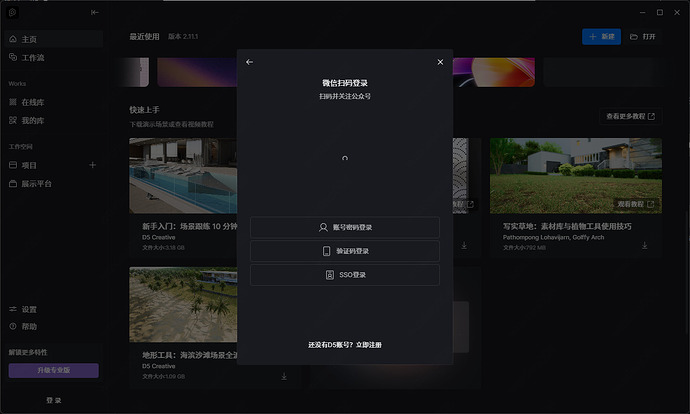
Task: Open 主页 home in sidebar
Action: coord(54,39)
